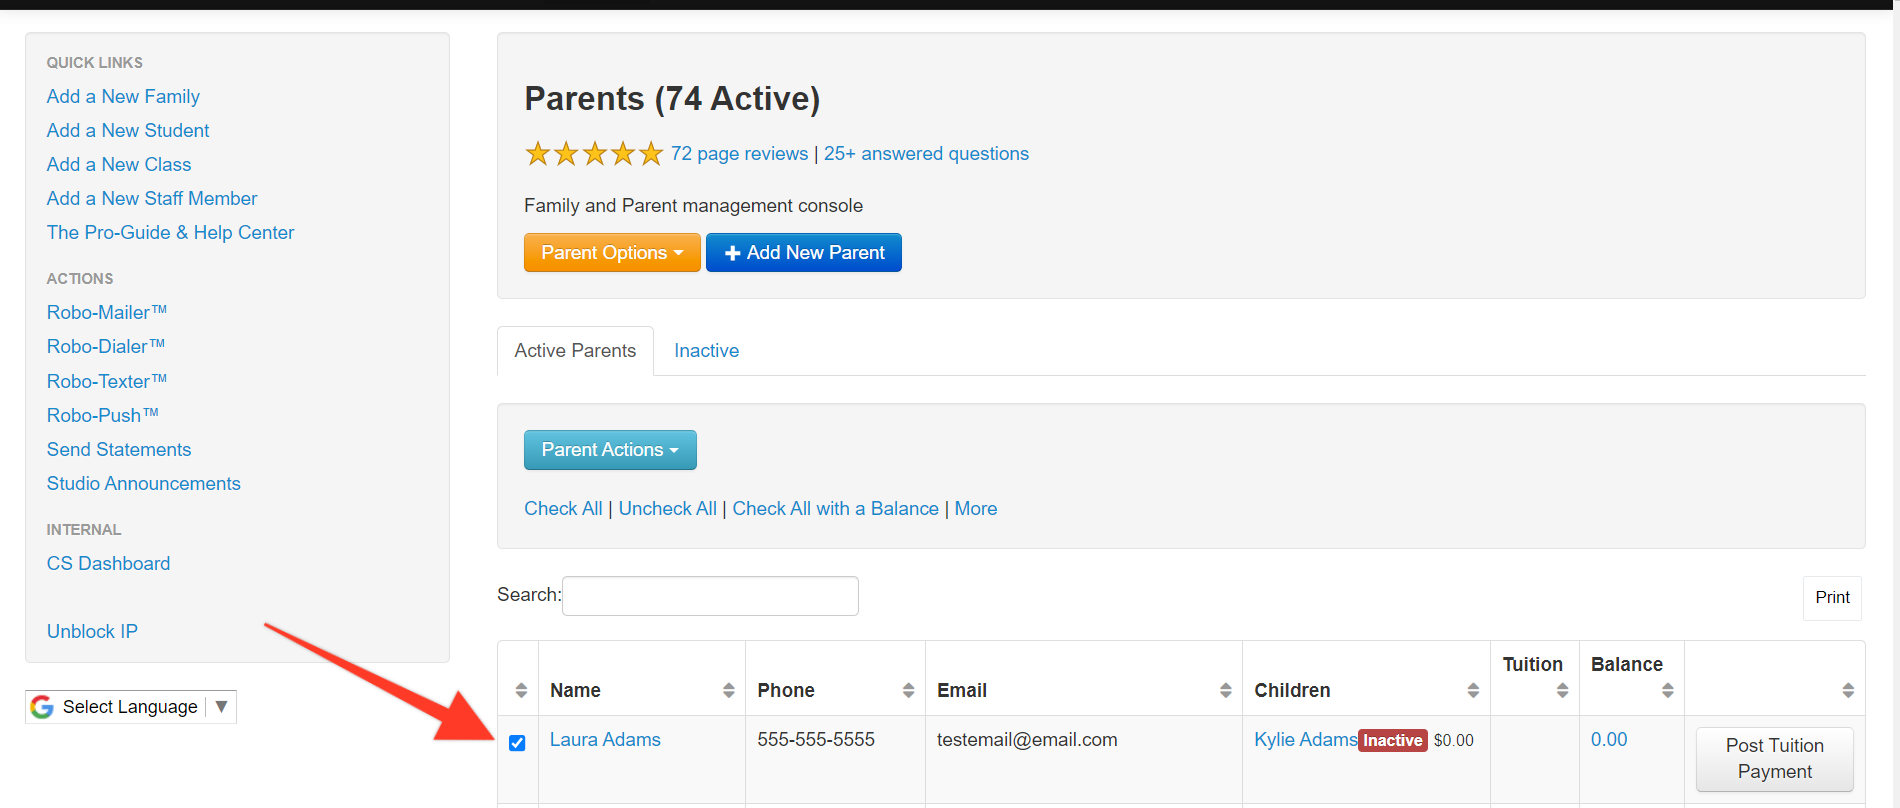This screenshot has width=1900, height=808.
Task: Sort by the checkbox column arrows
Action: [x=521, y=690]
